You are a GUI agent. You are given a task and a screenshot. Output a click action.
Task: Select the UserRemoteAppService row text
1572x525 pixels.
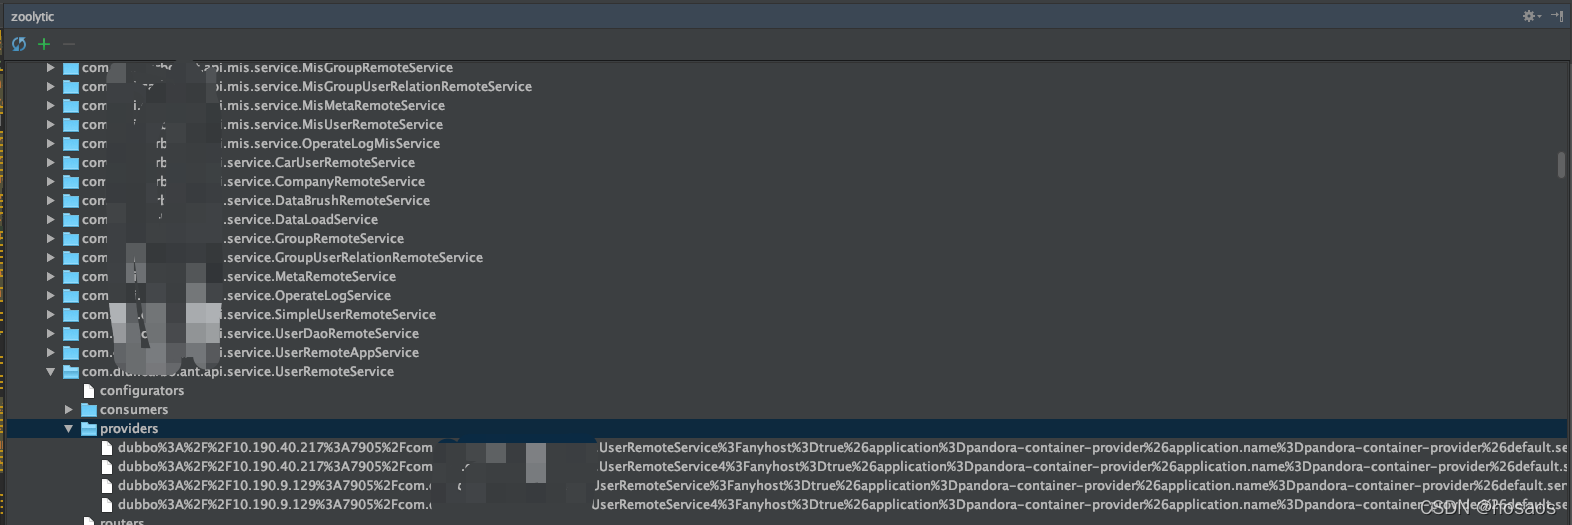click(x=250, y=353)
